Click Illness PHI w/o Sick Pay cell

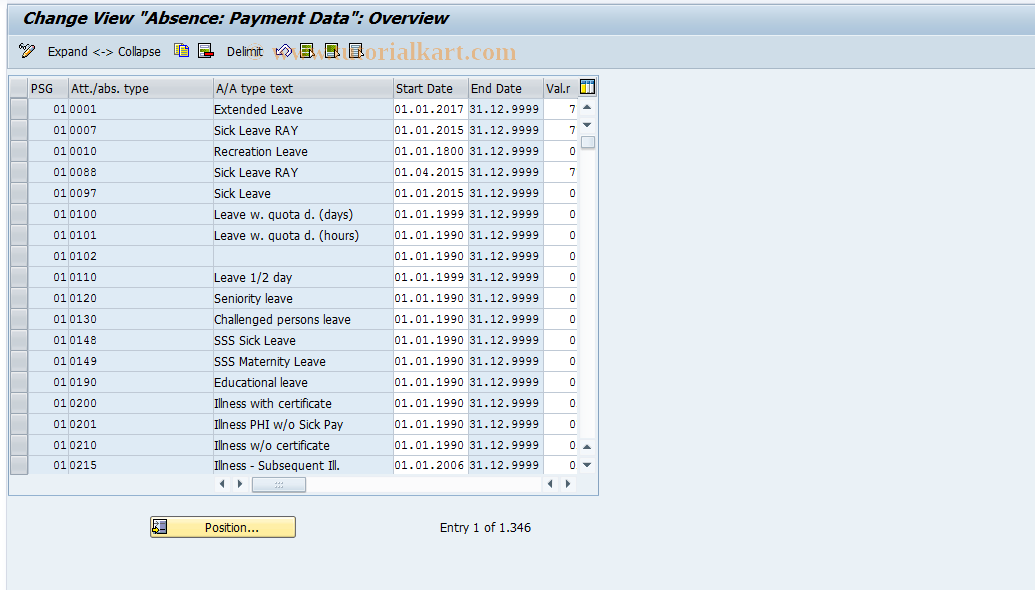pyautogui.click(x=303, y=424)
